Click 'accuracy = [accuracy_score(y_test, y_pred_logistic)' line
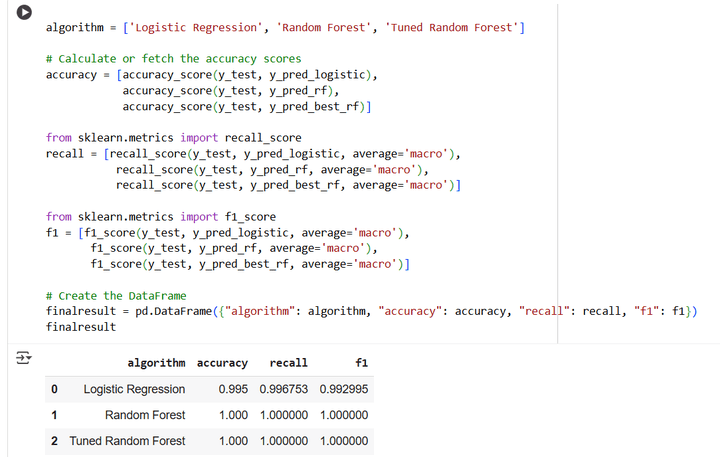This screenshot has height=457, width=720. tap(212, 75)
